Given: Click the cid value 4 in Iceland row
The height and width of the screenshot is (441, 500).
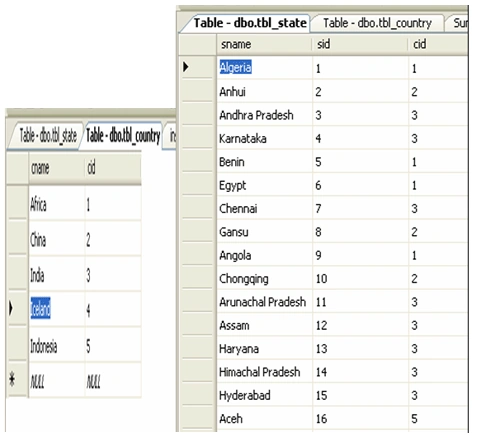Looking at the screenshot, I should coord(113,310).
